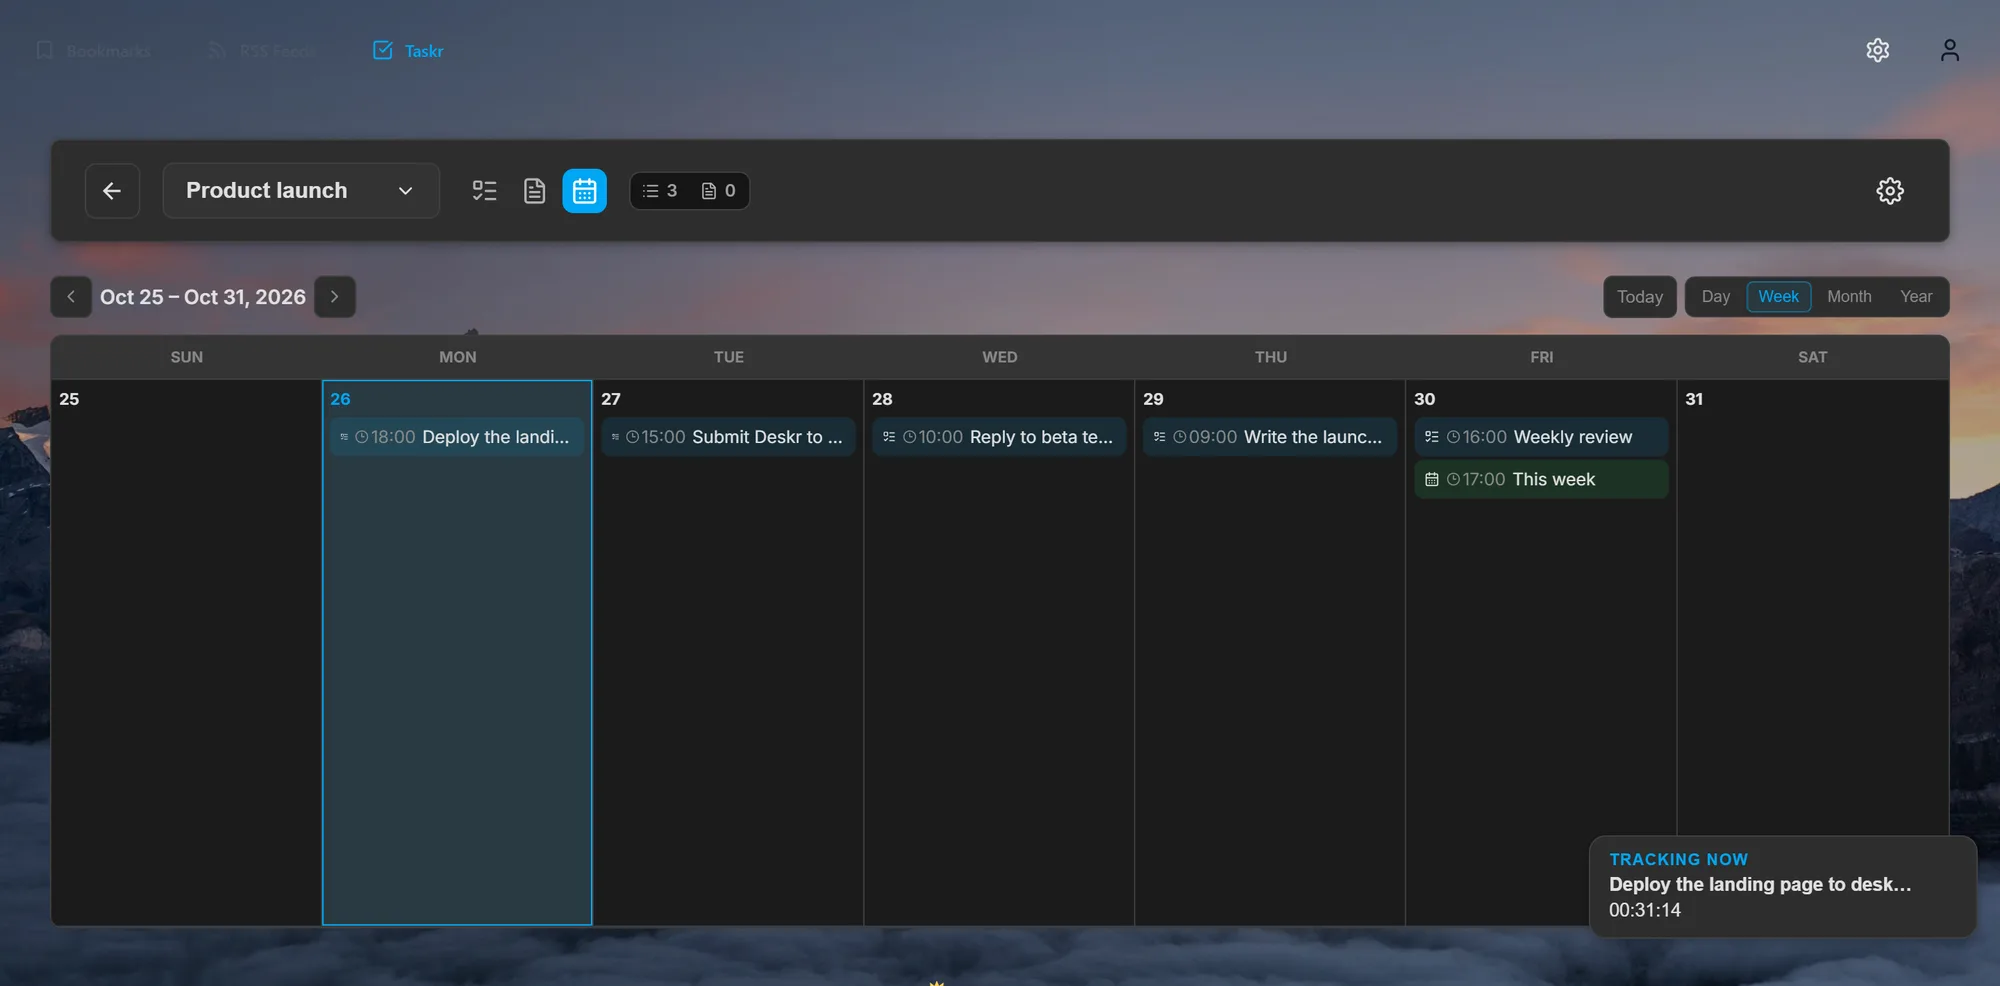Open global settings gear at top
The image size is (2000, 986).
pyautogui.click(x=1877, y=50)
